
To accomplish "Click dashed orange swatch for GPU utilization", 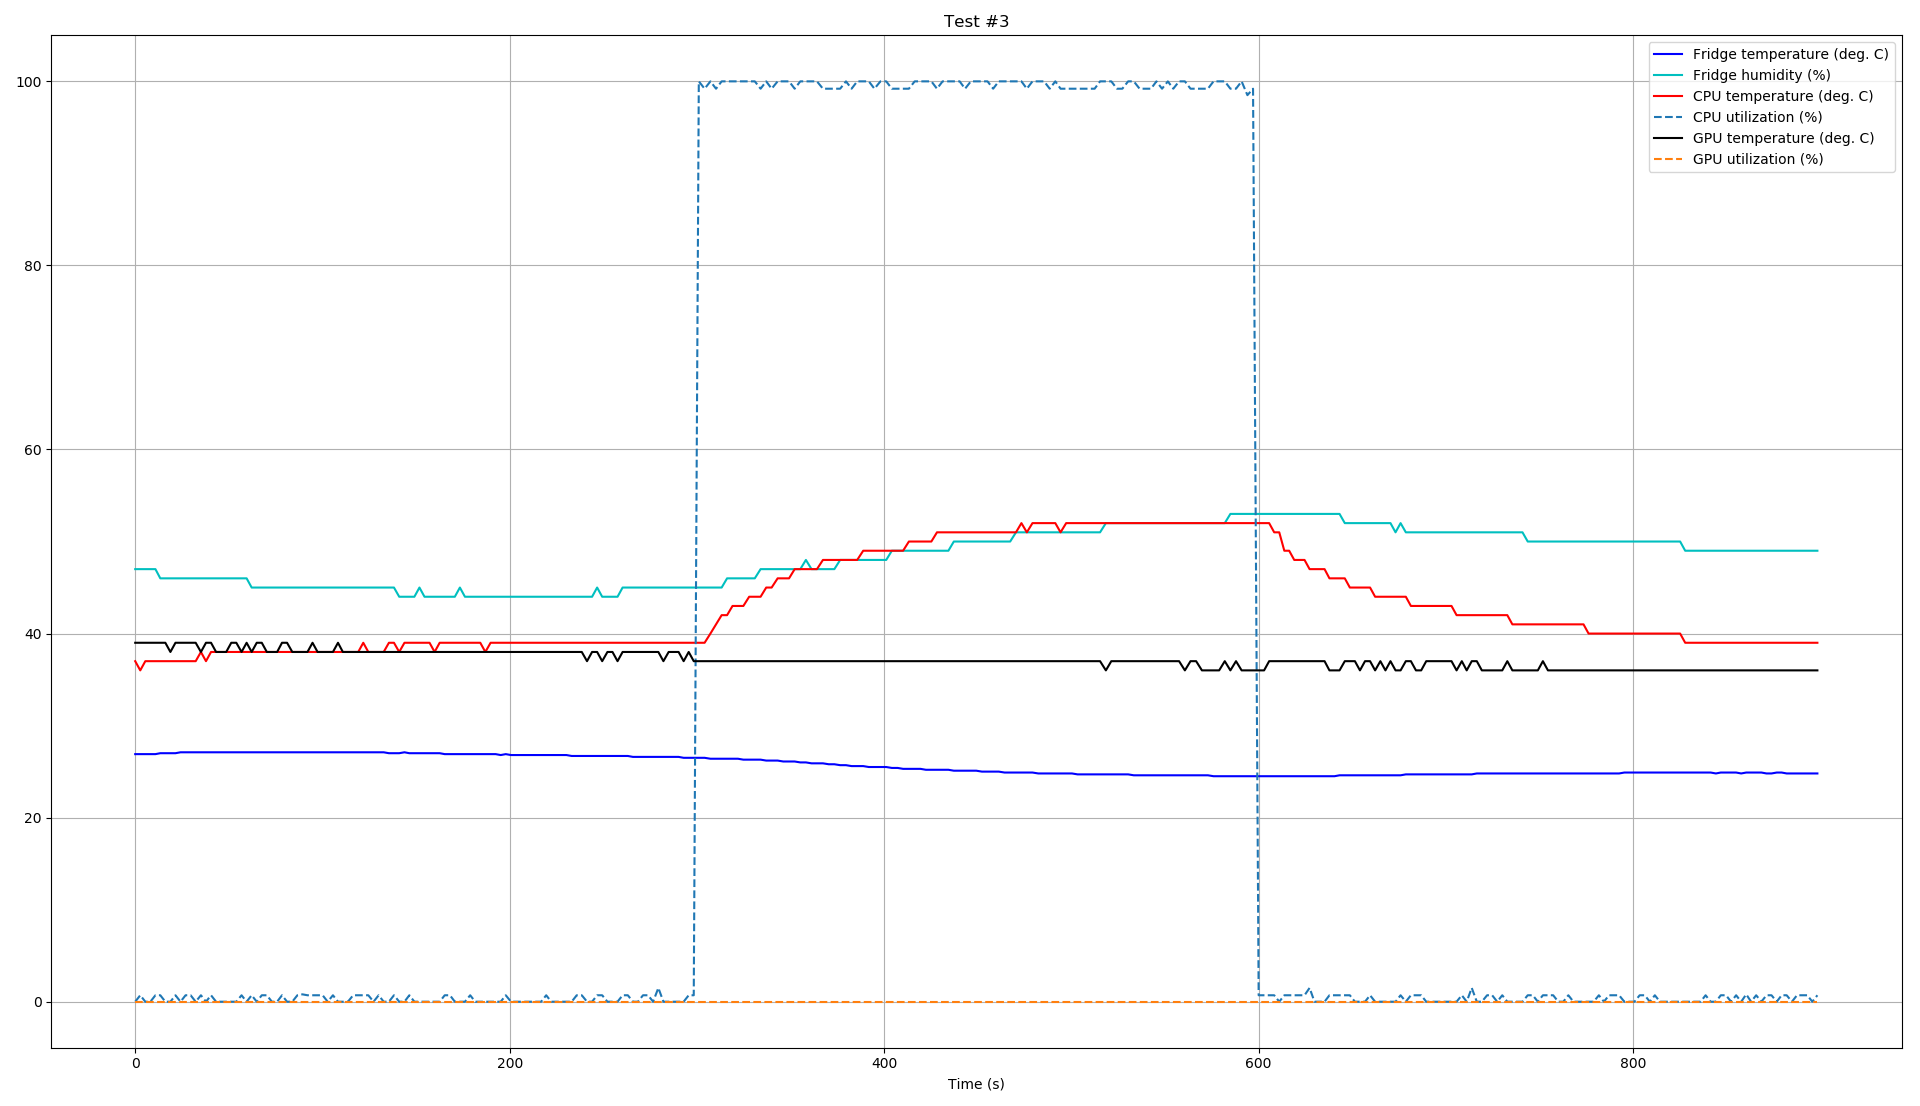I will 1668,159.
